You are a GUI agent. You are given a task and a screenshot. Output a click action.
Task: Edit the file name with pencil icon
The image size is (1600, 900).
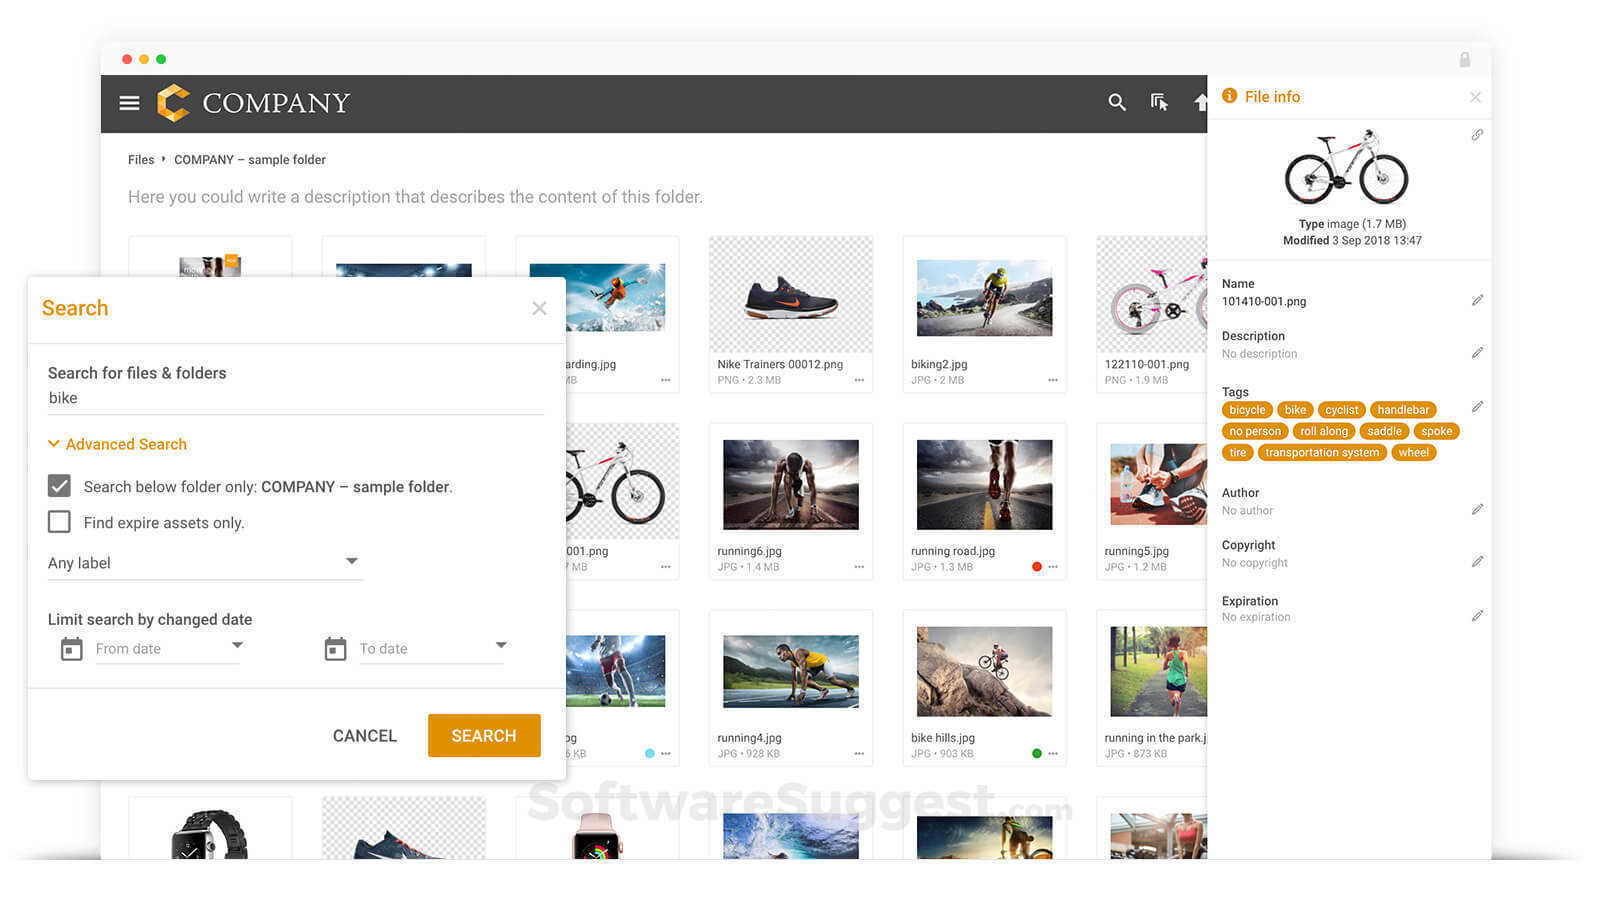coord(1477,300)
